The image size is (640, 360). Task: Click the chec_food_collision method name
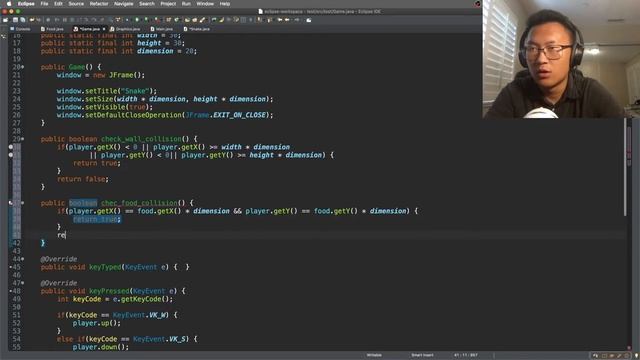coord(139,203)
